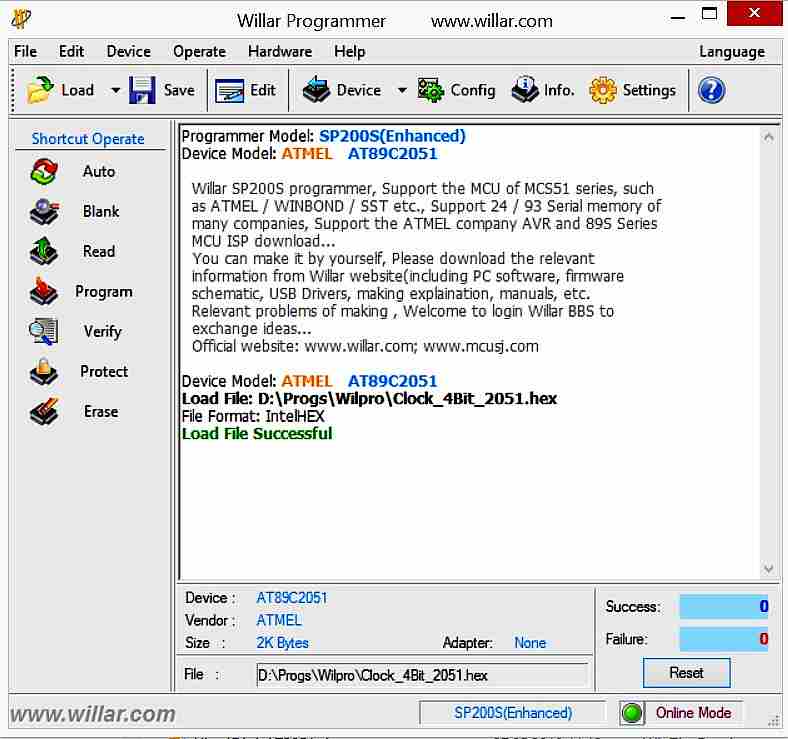Click the Read shortcut label
Image resolution: width=788 pixels, height=739 pixels.
point(99,251)
